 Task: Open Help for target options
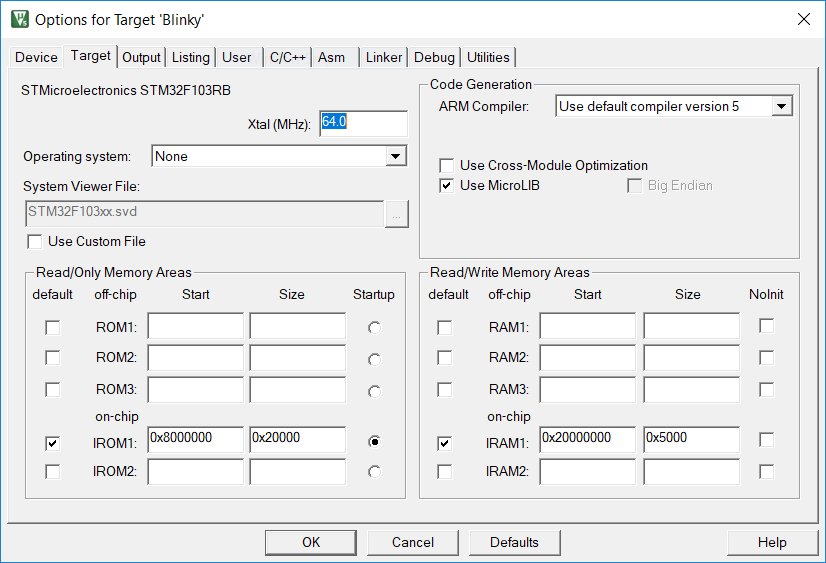772,542
